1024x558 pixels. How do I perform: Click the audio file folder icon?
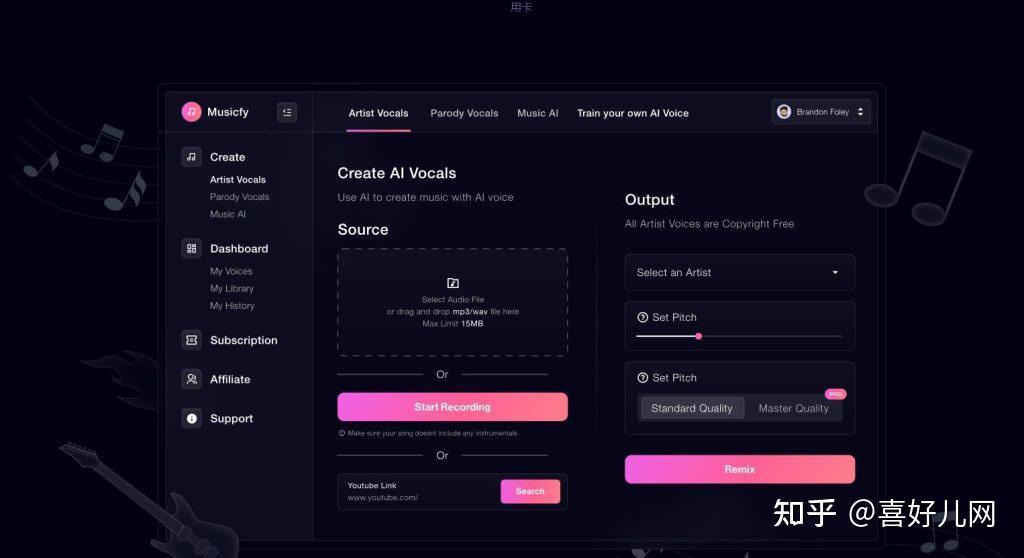[x=453, y=283]
